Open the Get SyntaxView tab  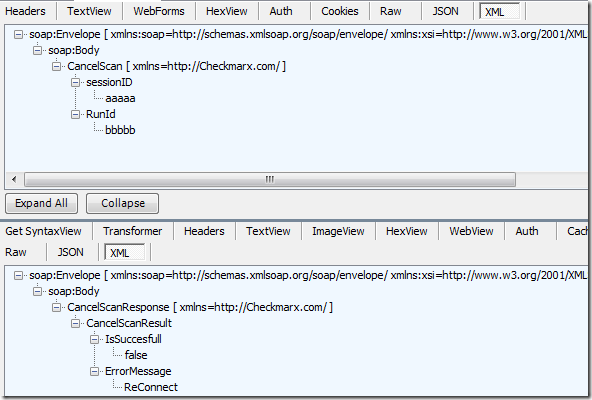(43, 231)
